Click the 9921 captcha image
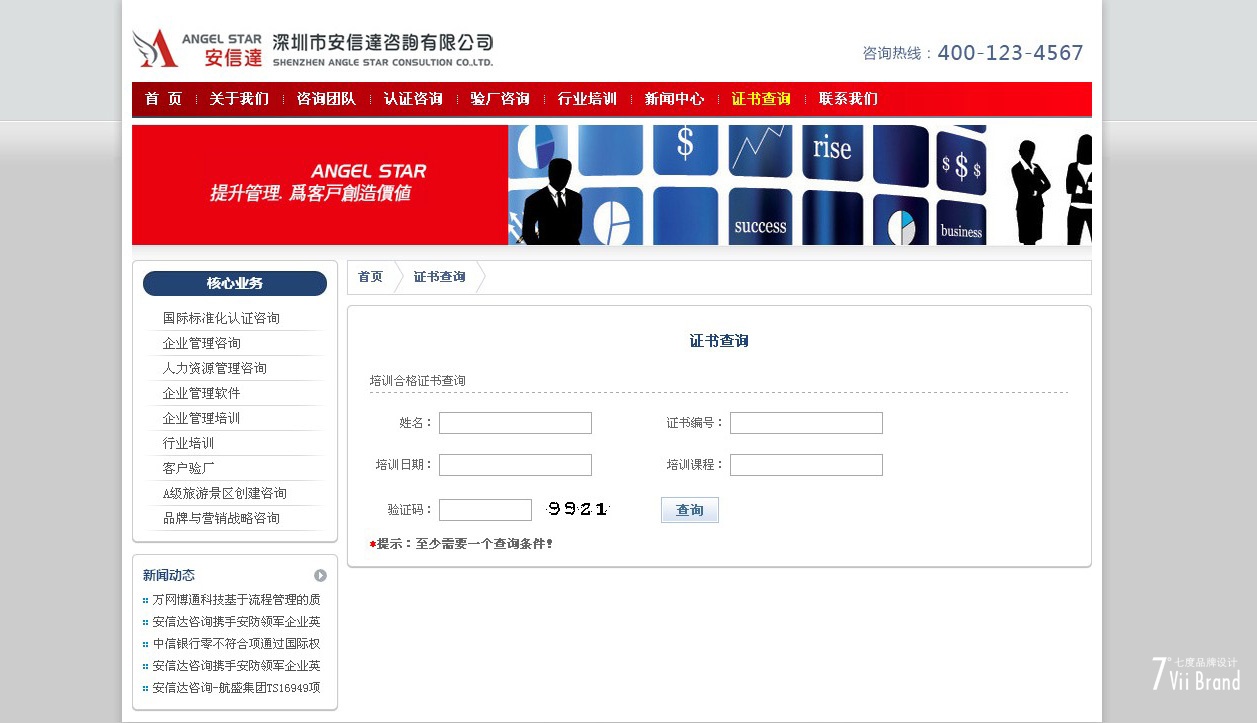Image resolution: width=1257 pixels, height=723 pixels. tap(578, 510)
